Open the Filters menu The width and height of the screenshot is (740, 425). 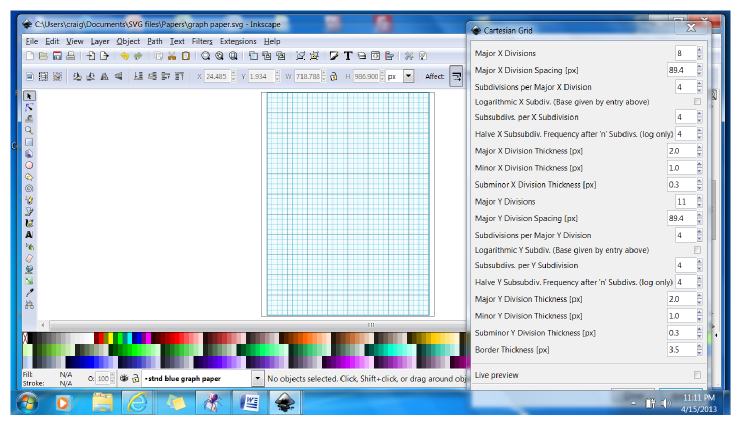(202, 42)
